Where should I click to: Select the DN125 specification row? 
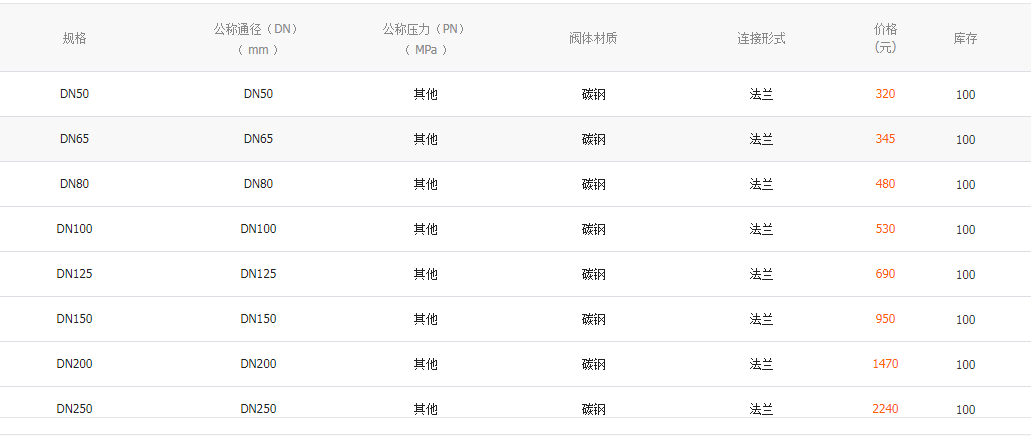(x=74, y=274)
